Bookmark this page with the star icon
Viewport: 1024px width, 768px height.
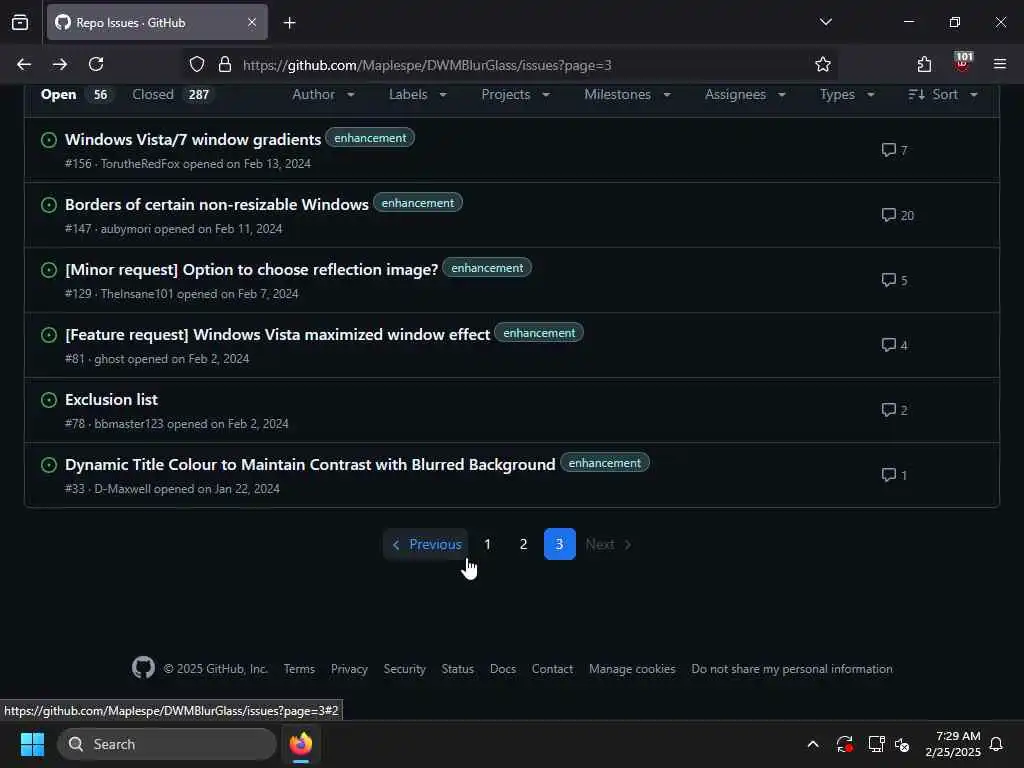tap(823, 64)
